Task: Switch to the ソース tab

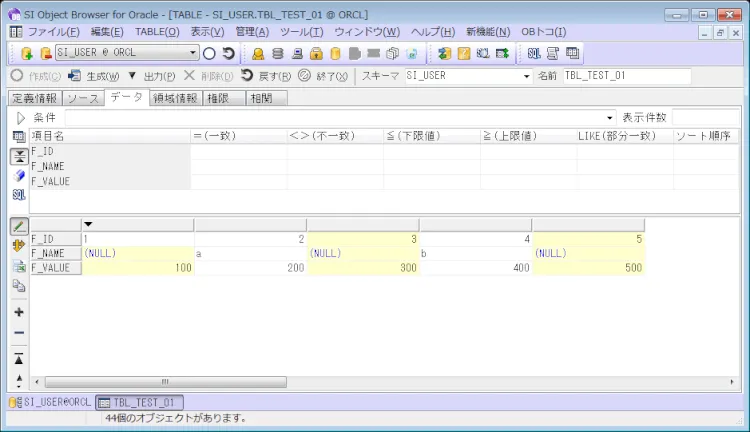Action: click(x=83, y=98)
